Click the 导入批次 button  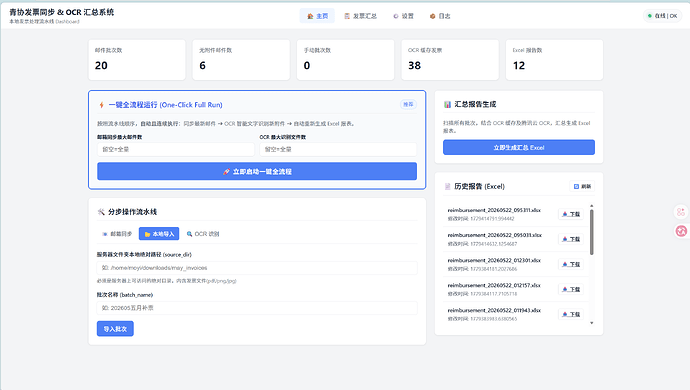(x=115, y=329)
